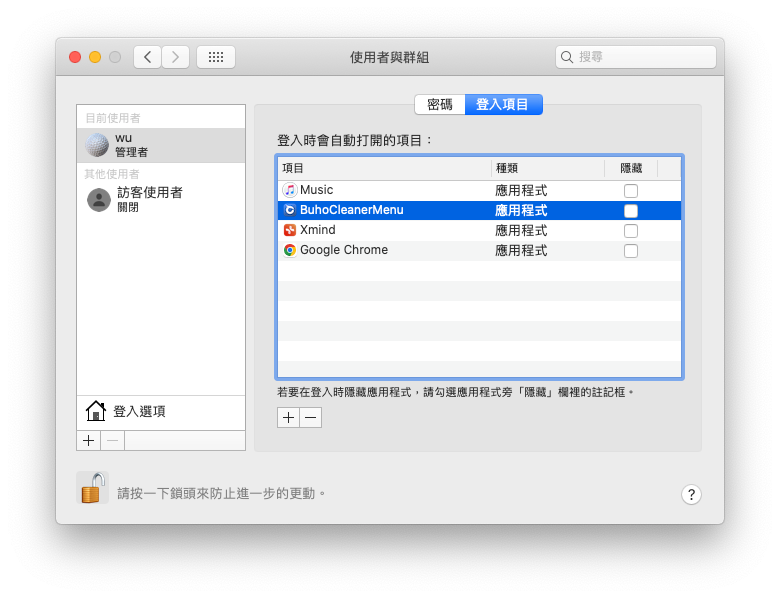
Task: Click the forward navigation arrow
Action: (175, 57)
